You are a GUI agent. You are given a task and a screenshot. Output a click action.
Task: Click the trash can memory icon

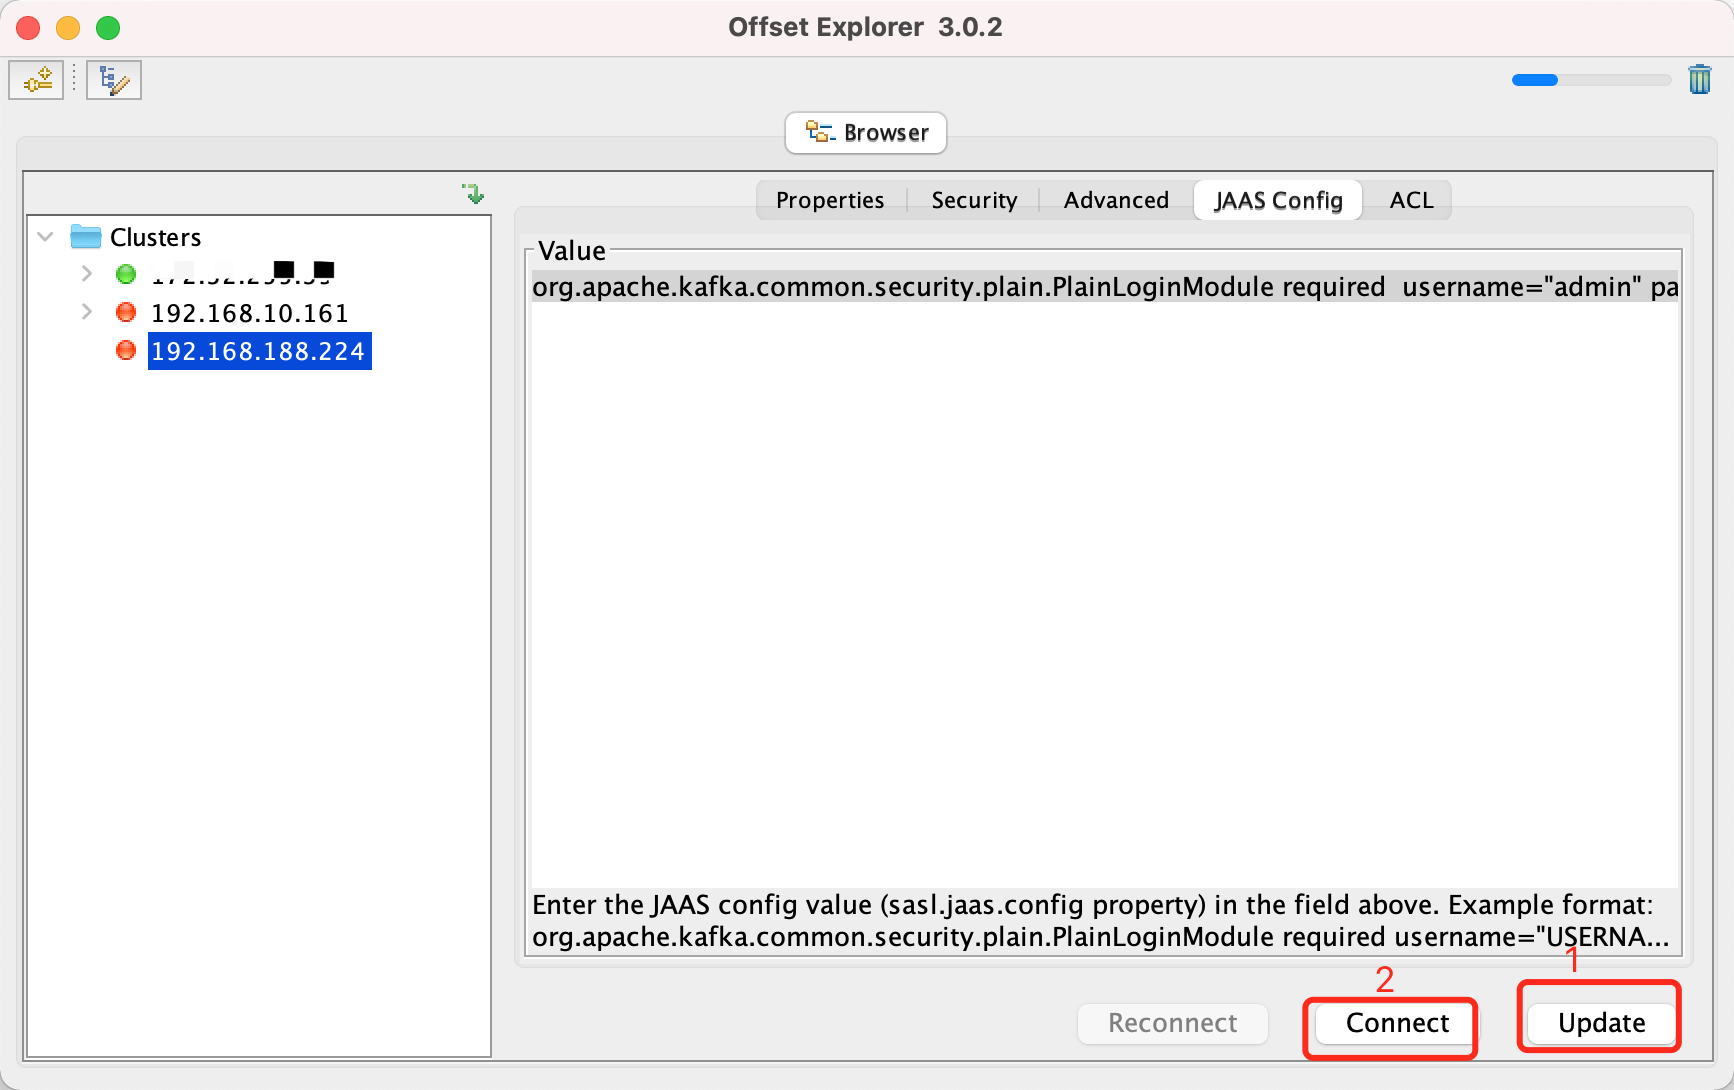pyautogui.click(x=1699, y=79)
